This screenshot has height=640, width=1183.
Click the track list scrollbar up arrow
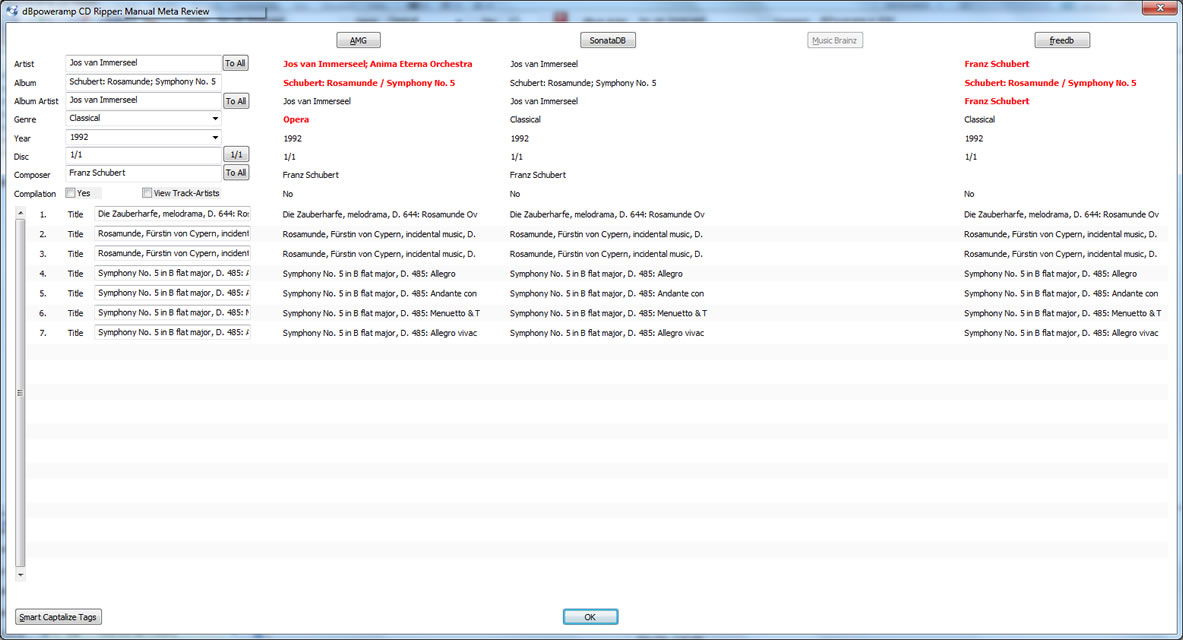coord(21,213)
